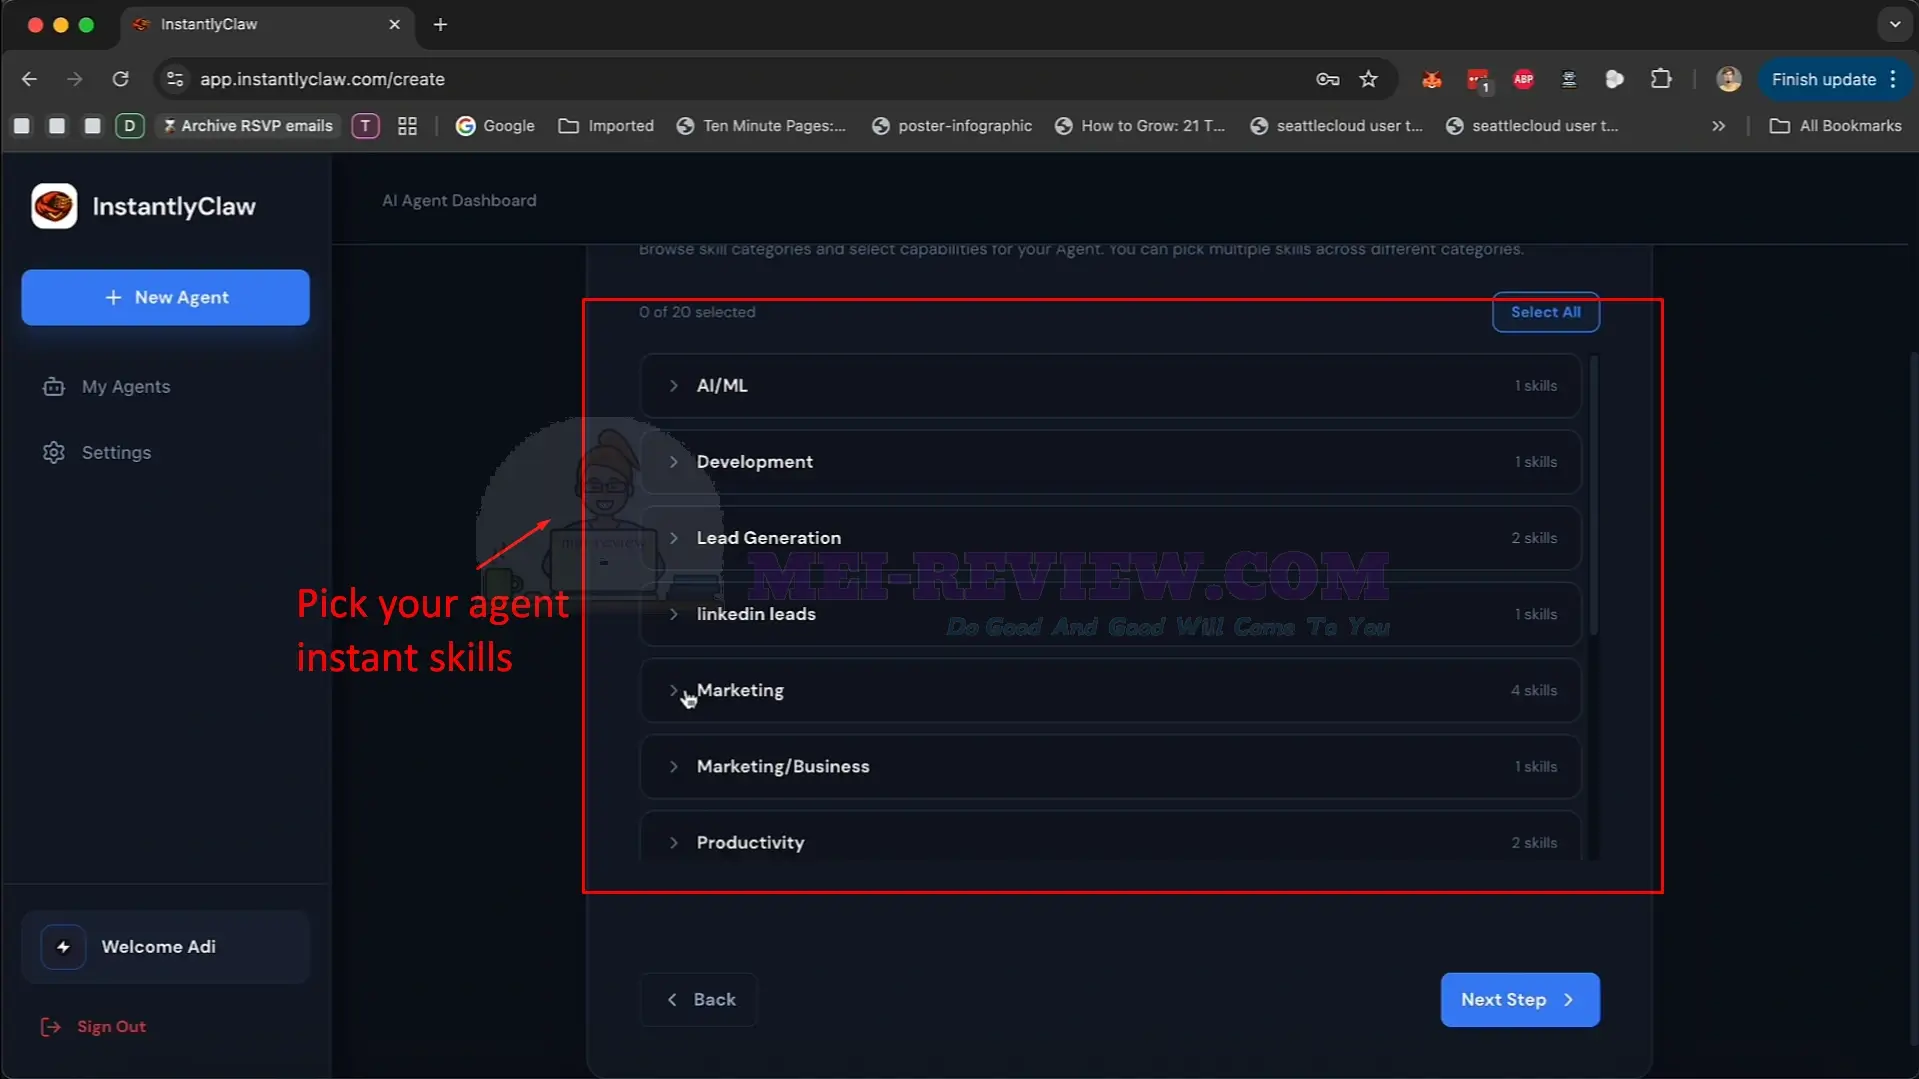Screen dimensions: 1919x1079
Task: Open the Extensions puzzle icon
Action: (1661, 79)
